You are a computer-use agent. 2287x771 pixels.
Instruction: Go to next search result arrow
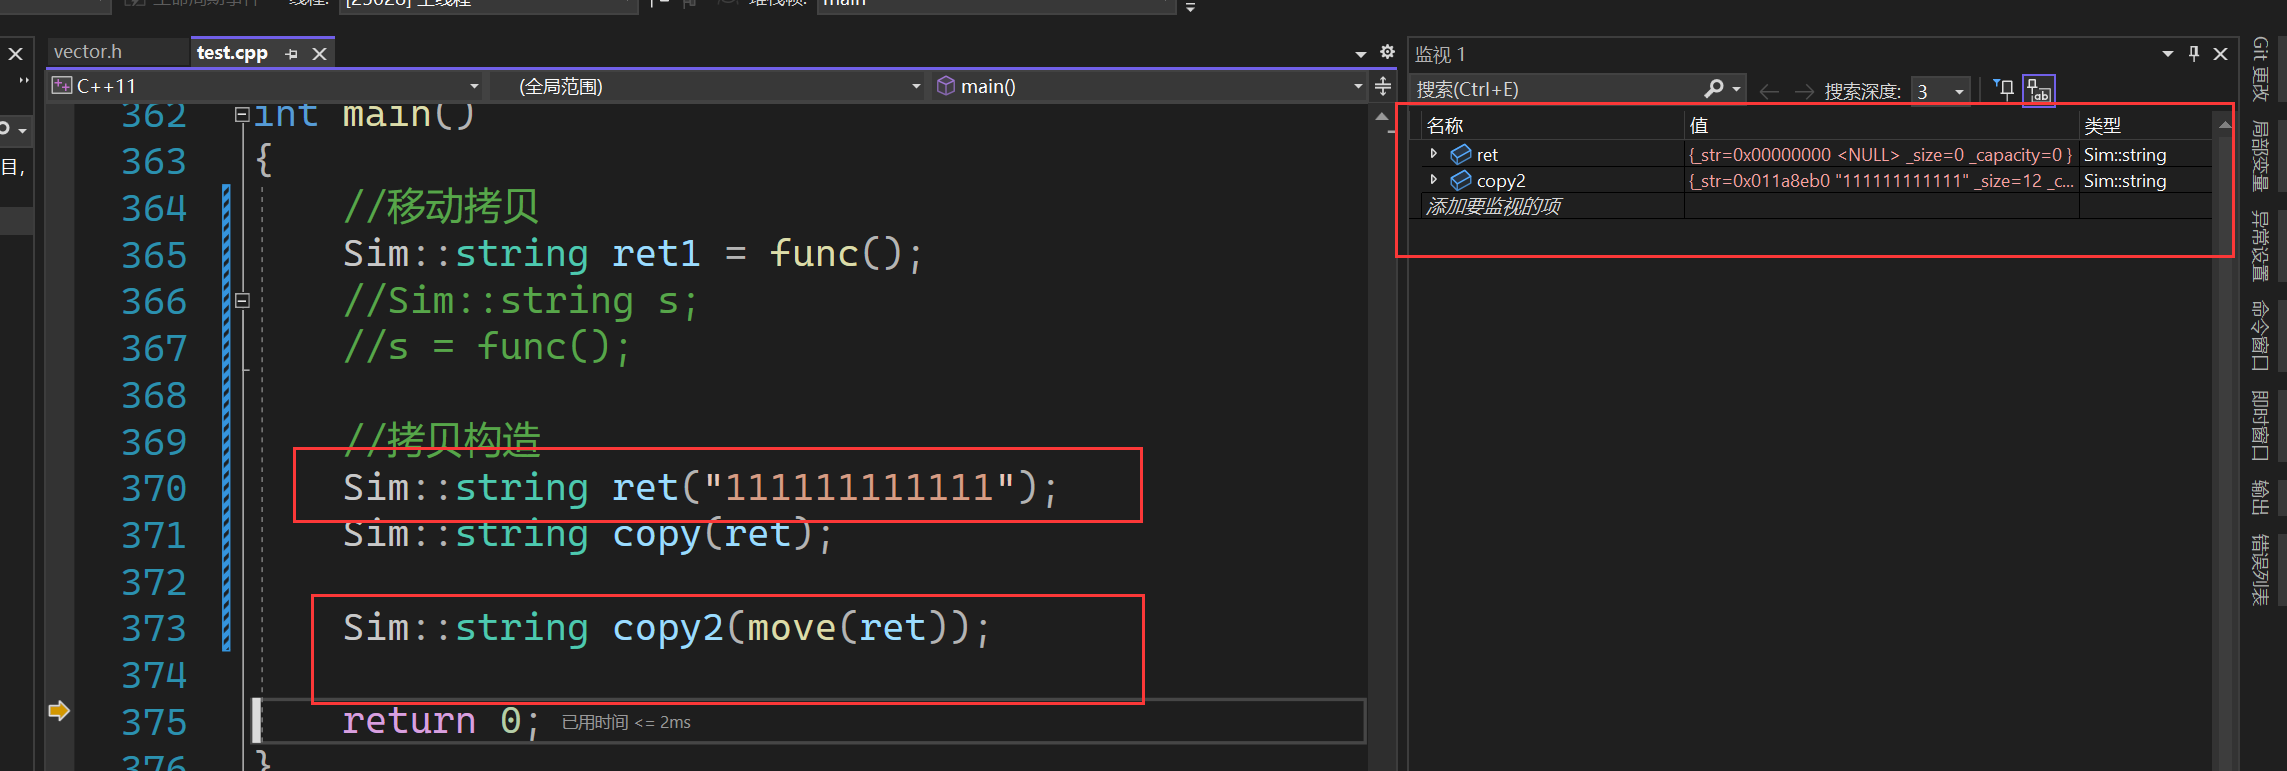point(1804,91)
